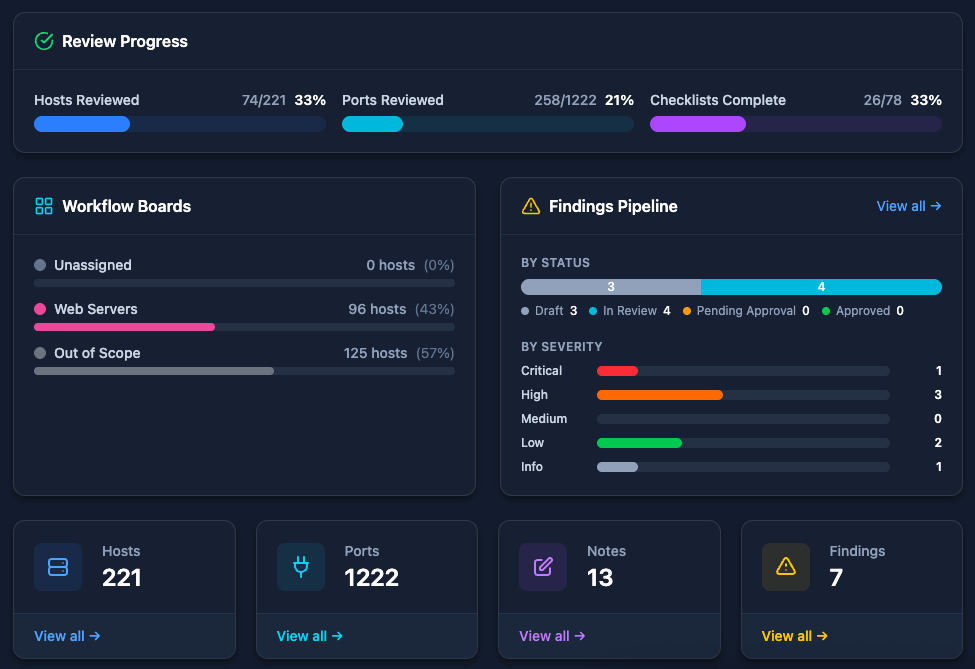Open View all in the Findings Pipeline

click(907, 206)
